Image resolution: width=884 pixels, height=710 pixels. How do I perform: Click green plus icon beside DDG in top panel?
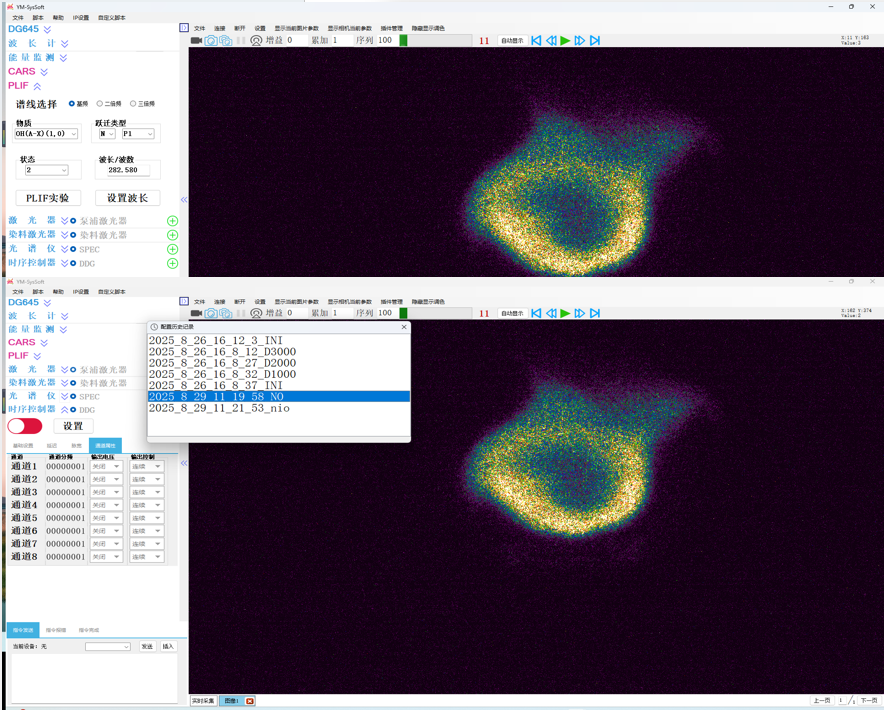(x=172, y=264)
